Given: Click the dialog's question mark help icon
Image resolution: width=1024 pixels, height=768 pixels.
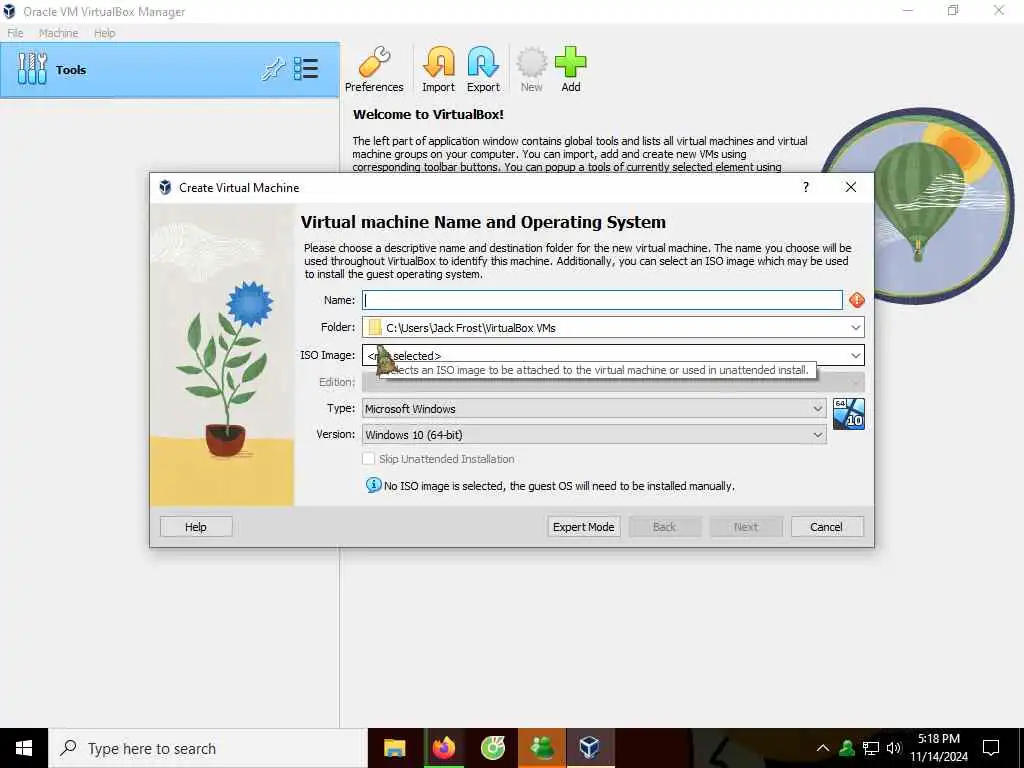Looking at the screenshot, I should point(806,187).
